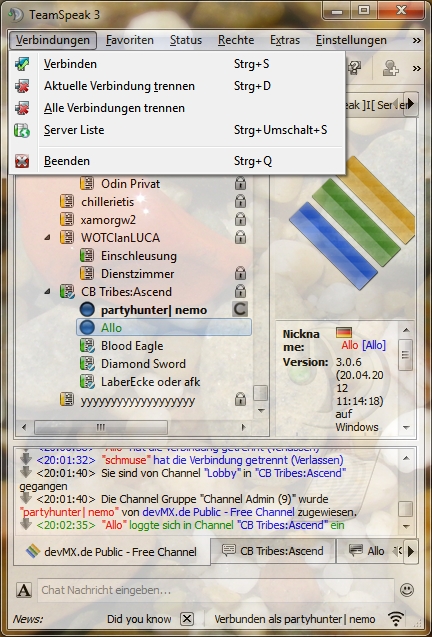Select the WOTClanLUCA channel
This screenshot has height=637, width=432.
coord(120,238)
